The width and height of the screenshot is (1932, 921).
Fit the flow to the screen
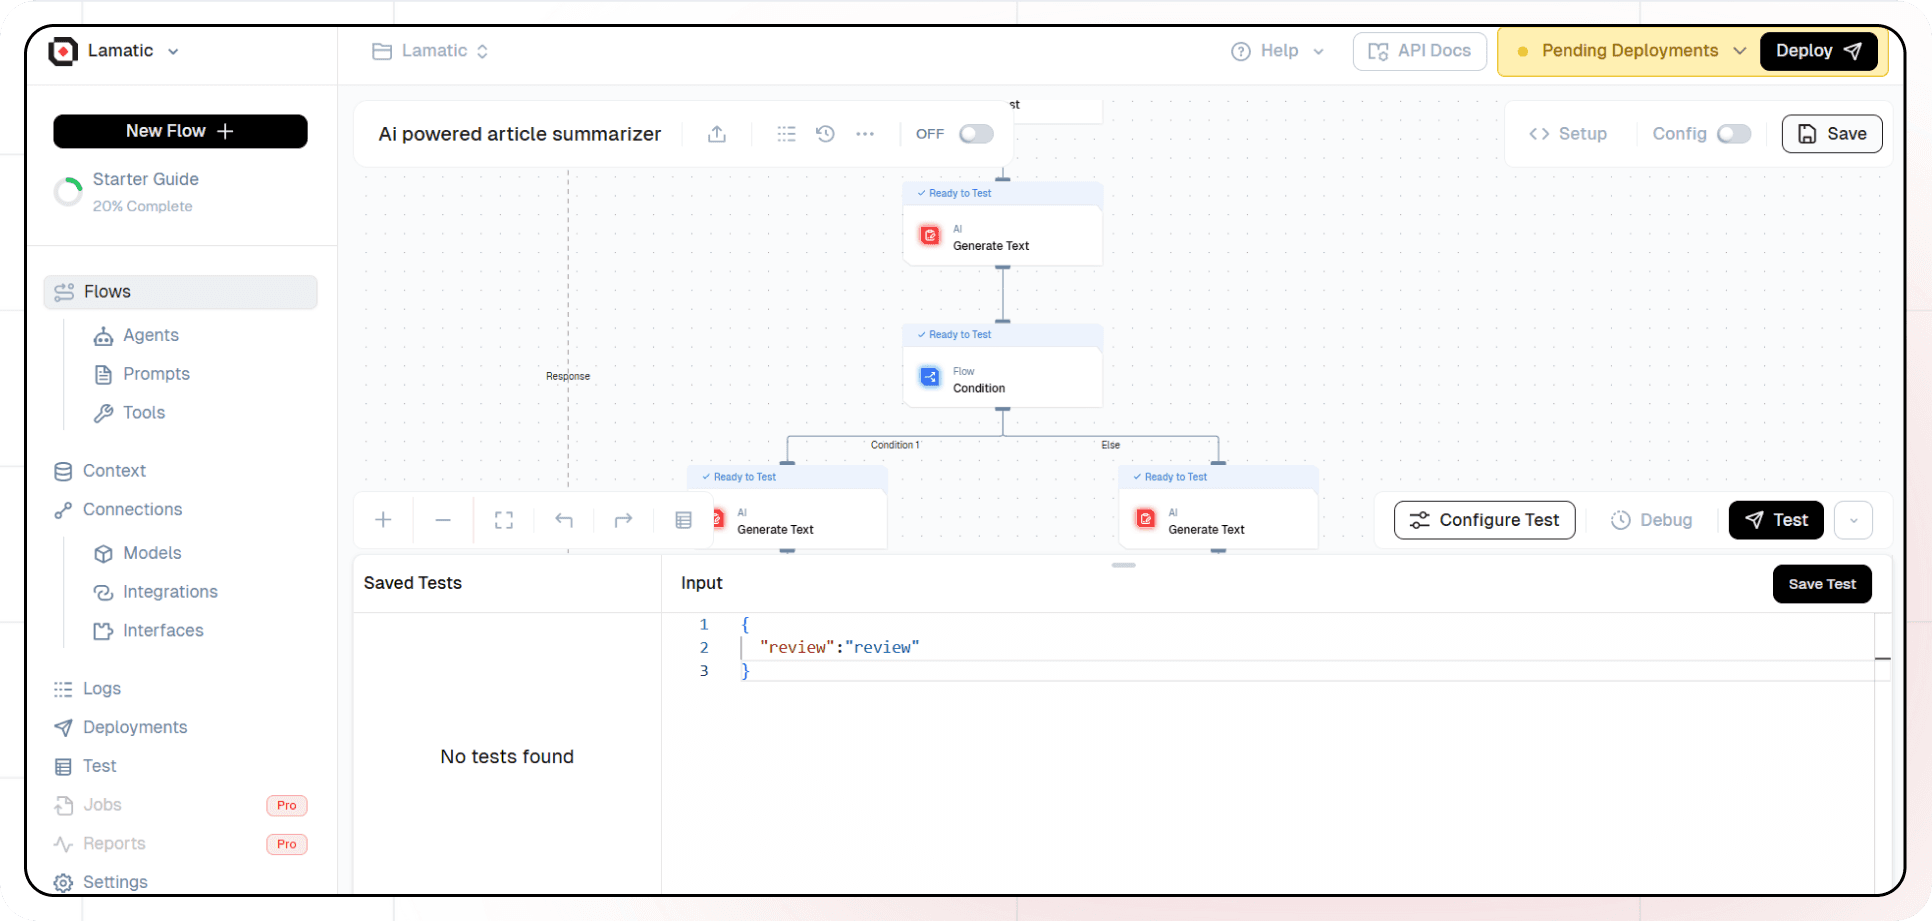coord(503,520)
